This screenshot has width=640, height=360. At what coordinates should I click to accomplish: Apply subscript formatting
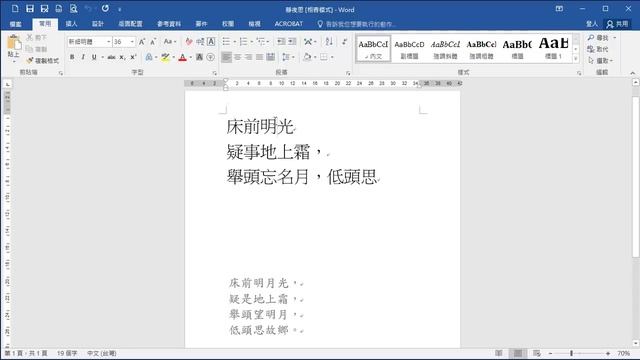coord(122,57)
